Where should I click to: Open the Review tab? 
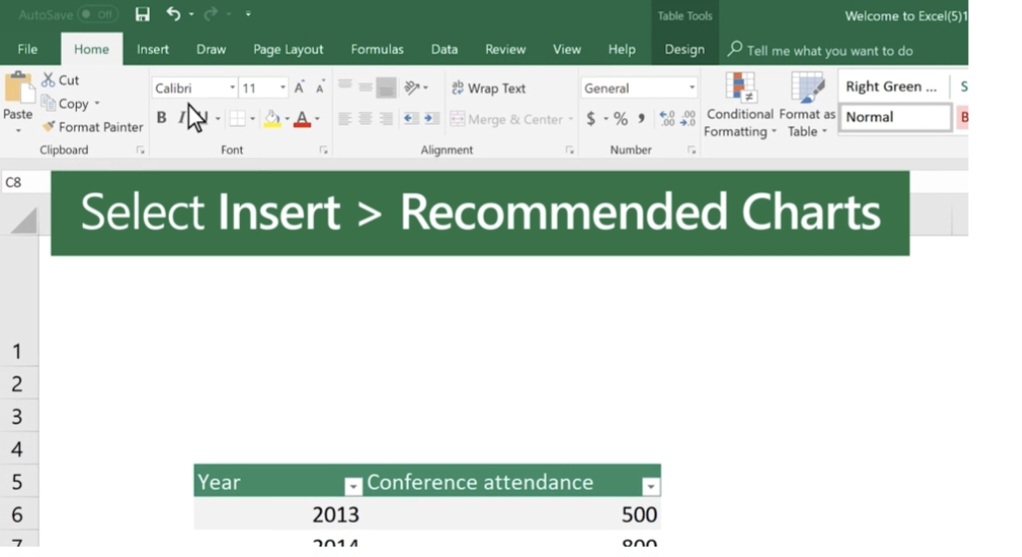[505, 50]
